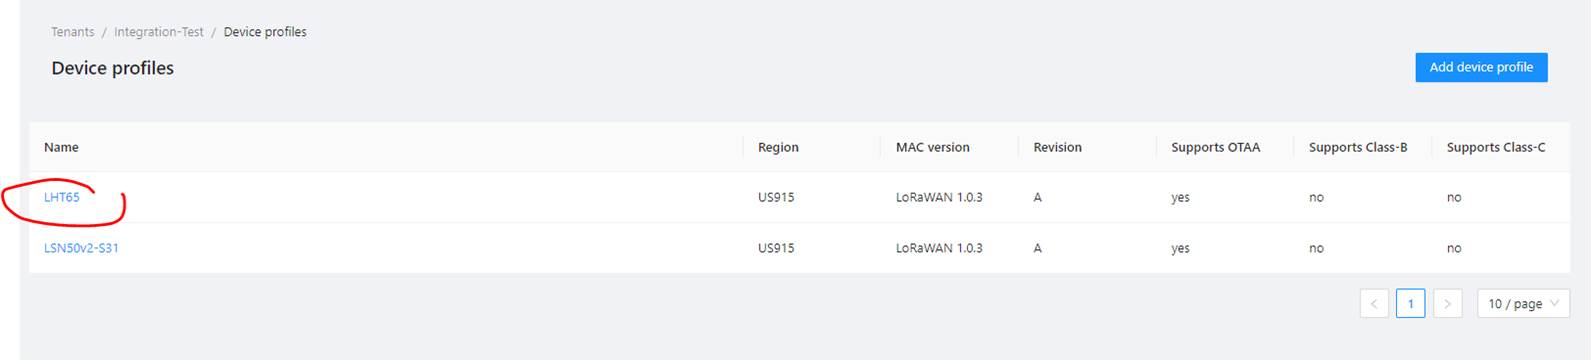Click the Device profiles page heading
The image size is (1591, 360).
tap(113, 68)
